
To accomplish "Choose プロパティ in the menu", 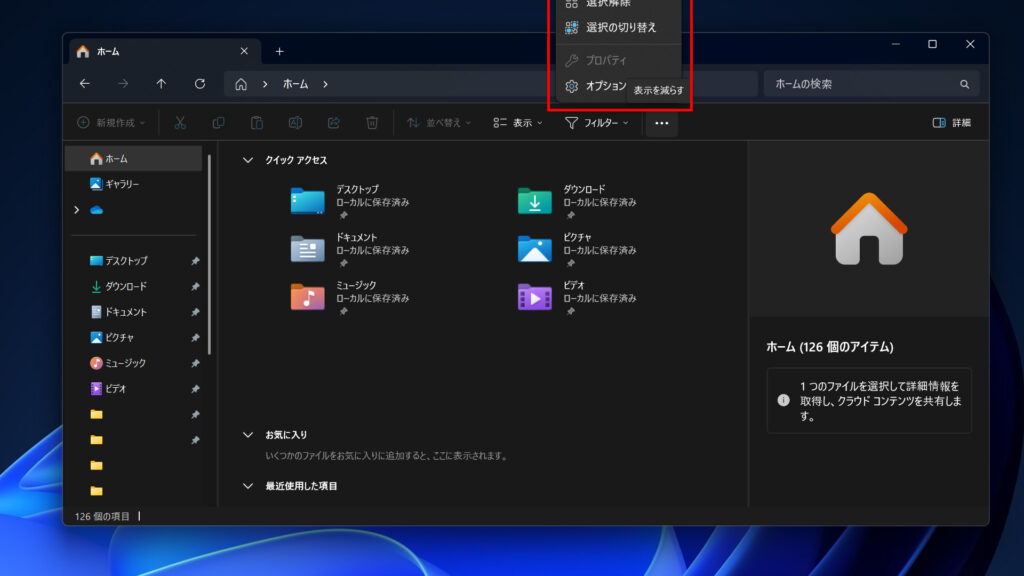I will point(619,60).
